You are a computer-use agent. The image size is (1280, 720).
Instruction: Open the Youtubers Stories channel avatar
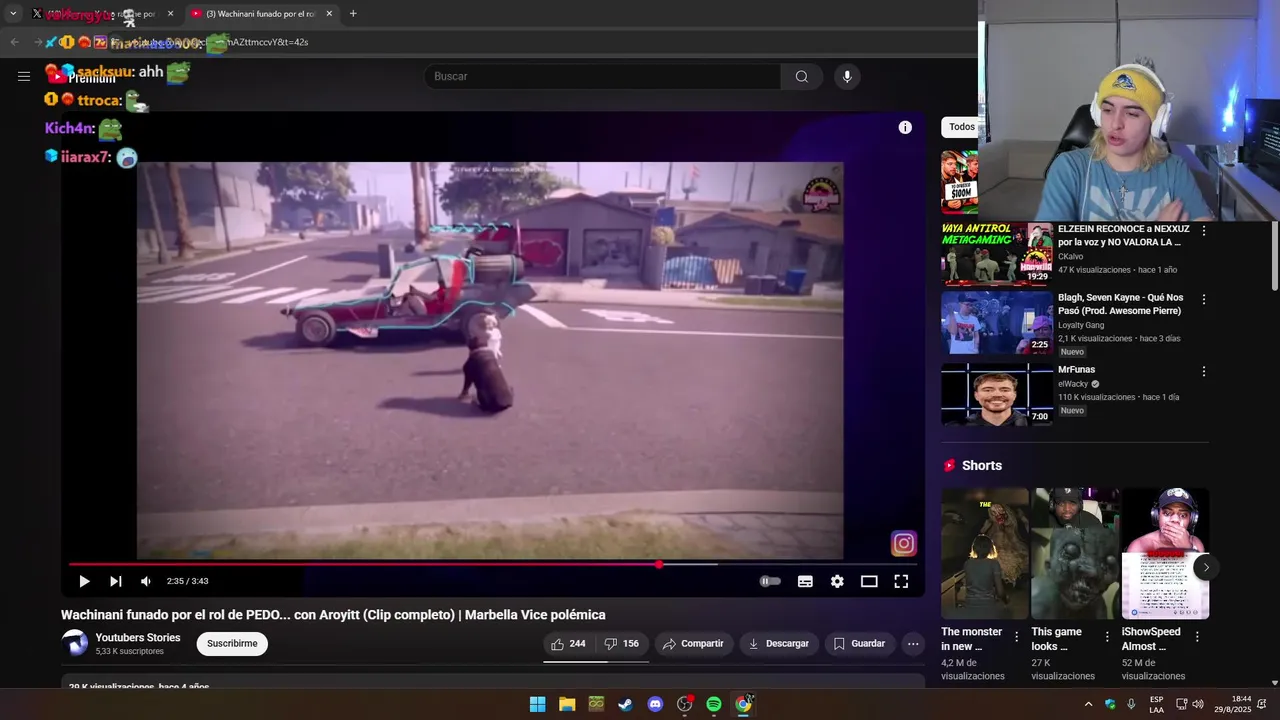75,643
